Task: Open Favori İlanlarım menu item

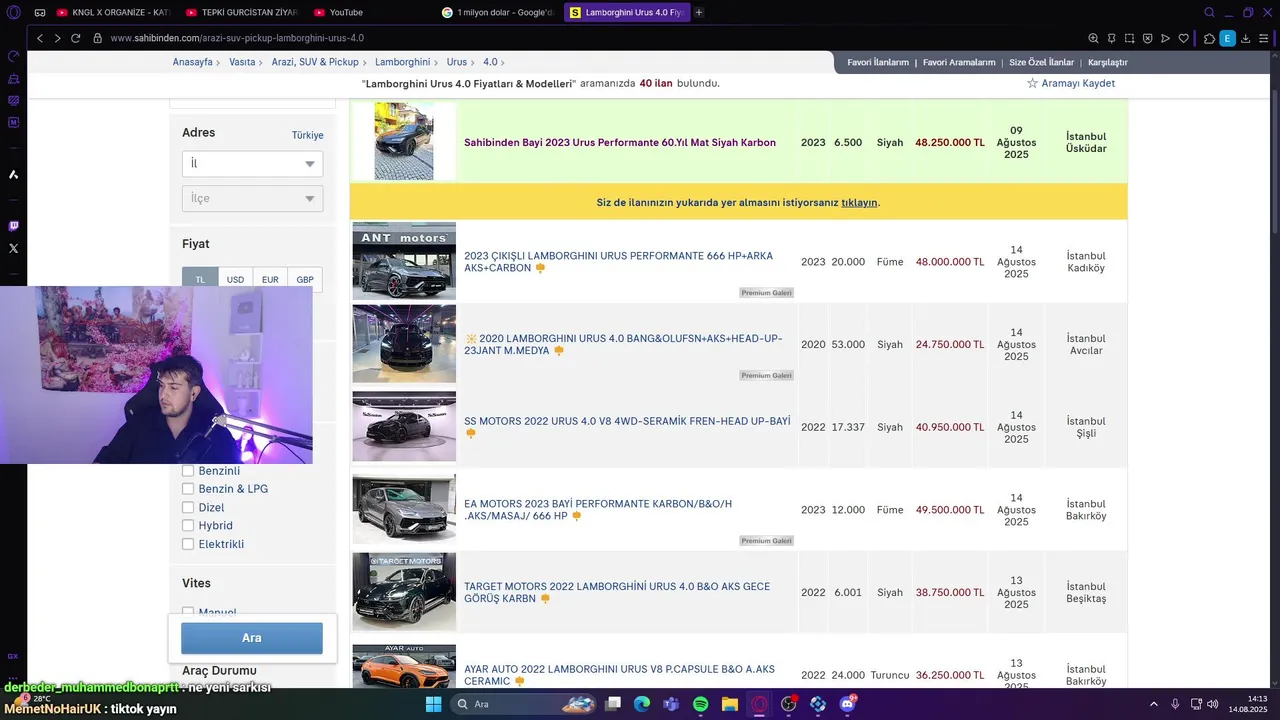Action: [x=878, y=62]
